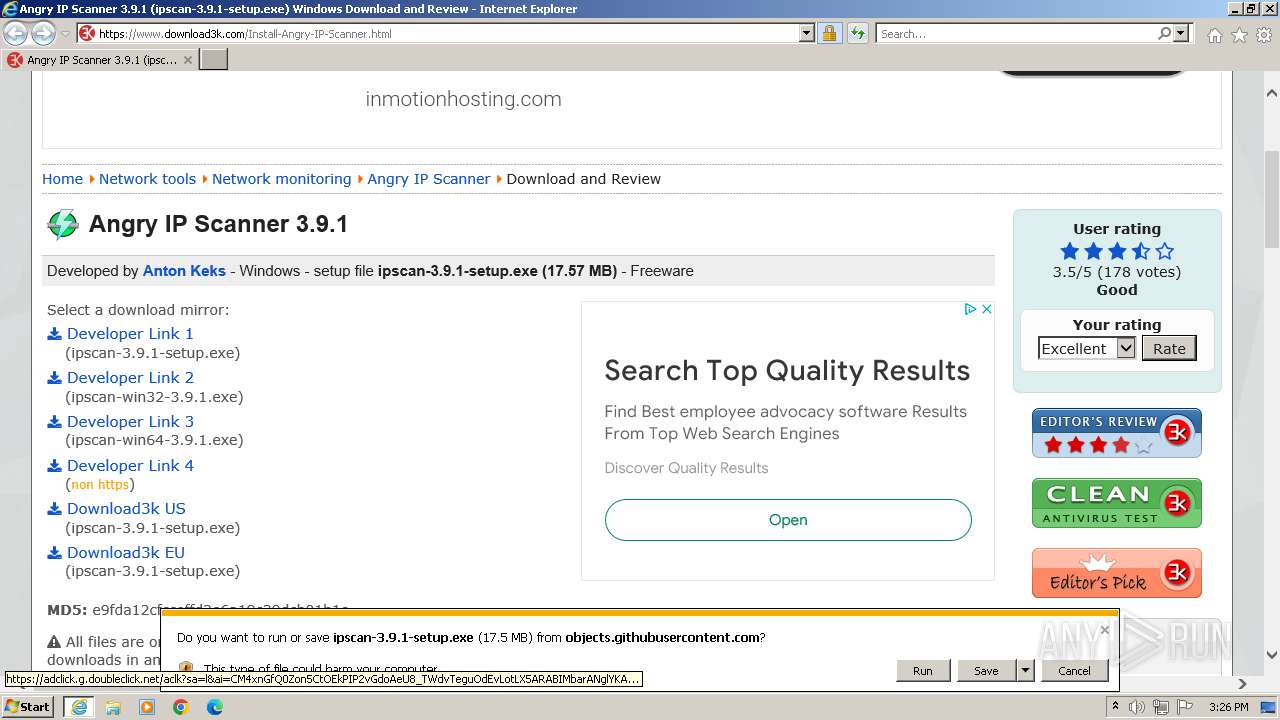Viewport: 1280px width, 720px height.
Task: Click Download3k EU mirror link
Action: [x=126, y=553]
